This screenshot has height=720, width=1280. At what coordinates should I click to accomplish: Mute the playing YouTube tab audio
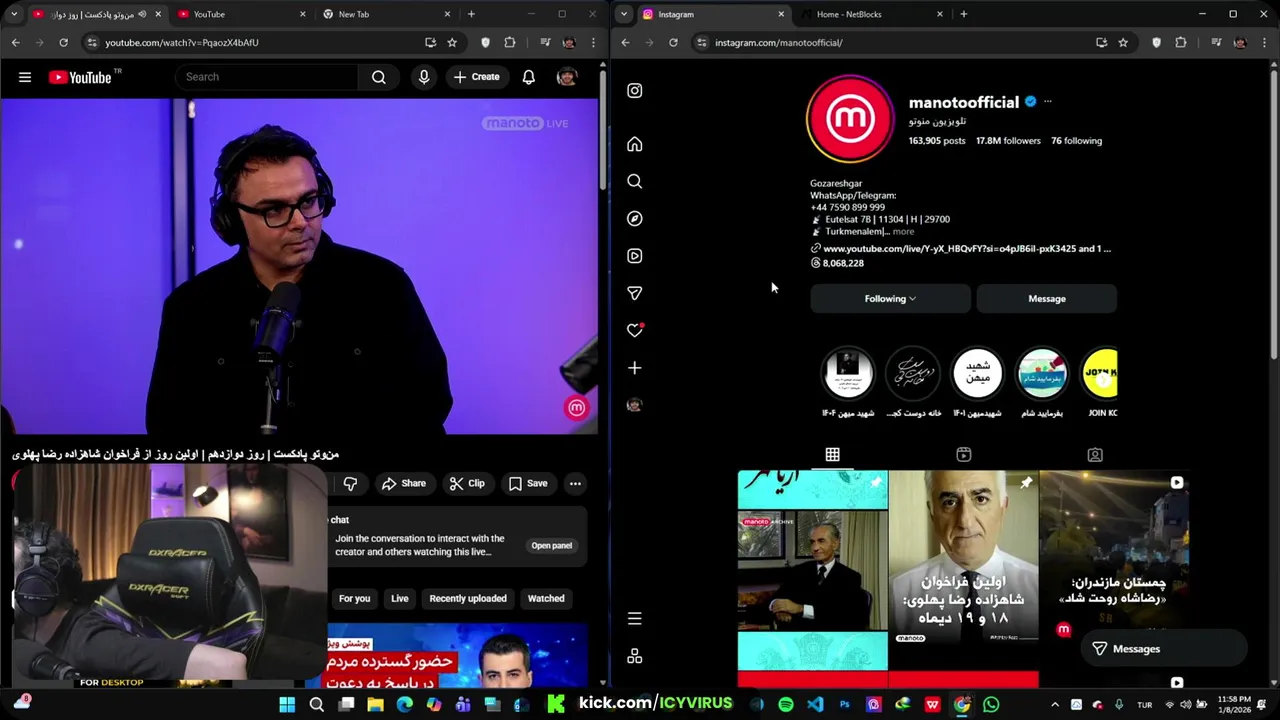[142, 14]
